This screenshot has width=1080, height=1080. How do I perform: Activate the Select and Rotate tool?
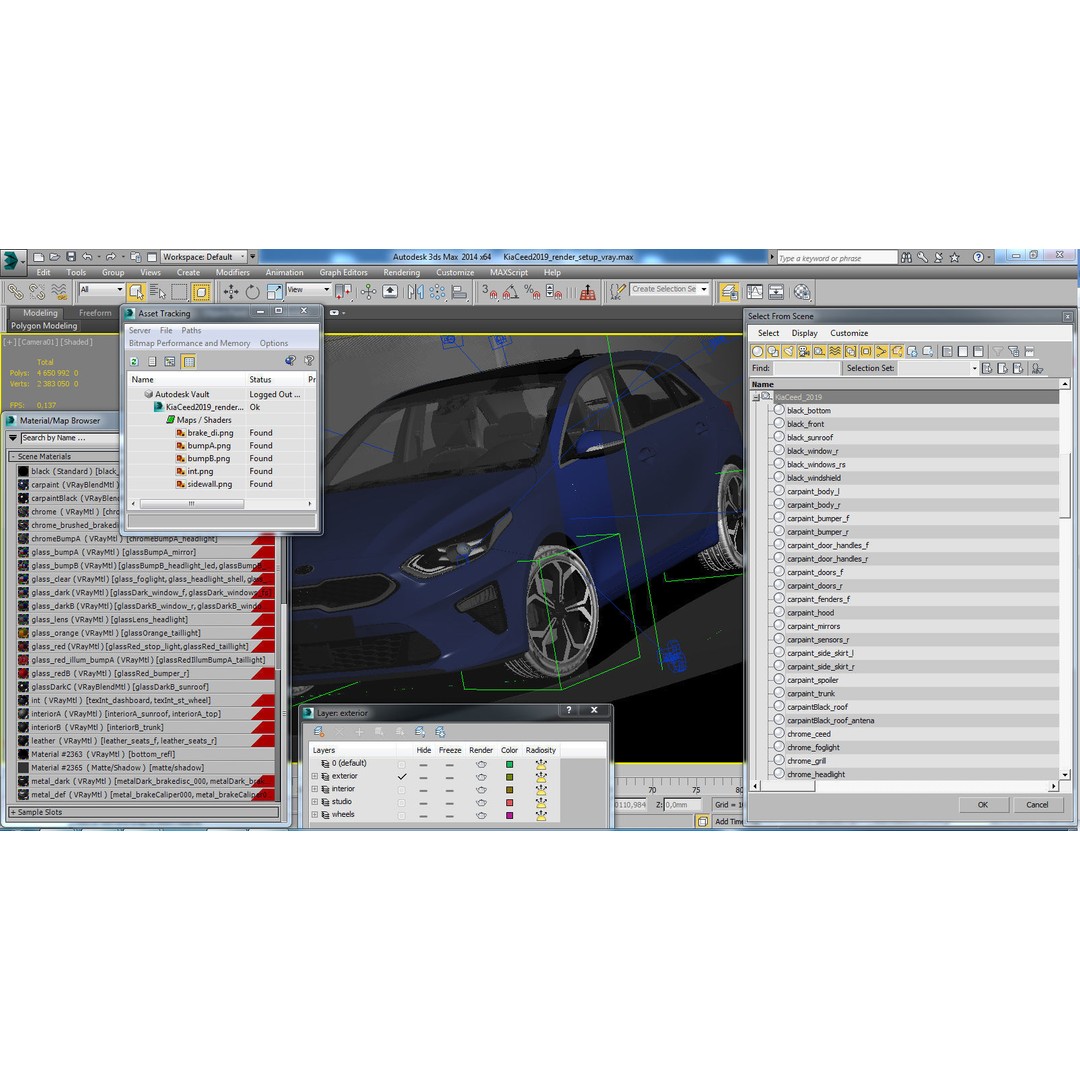(253, 292)
